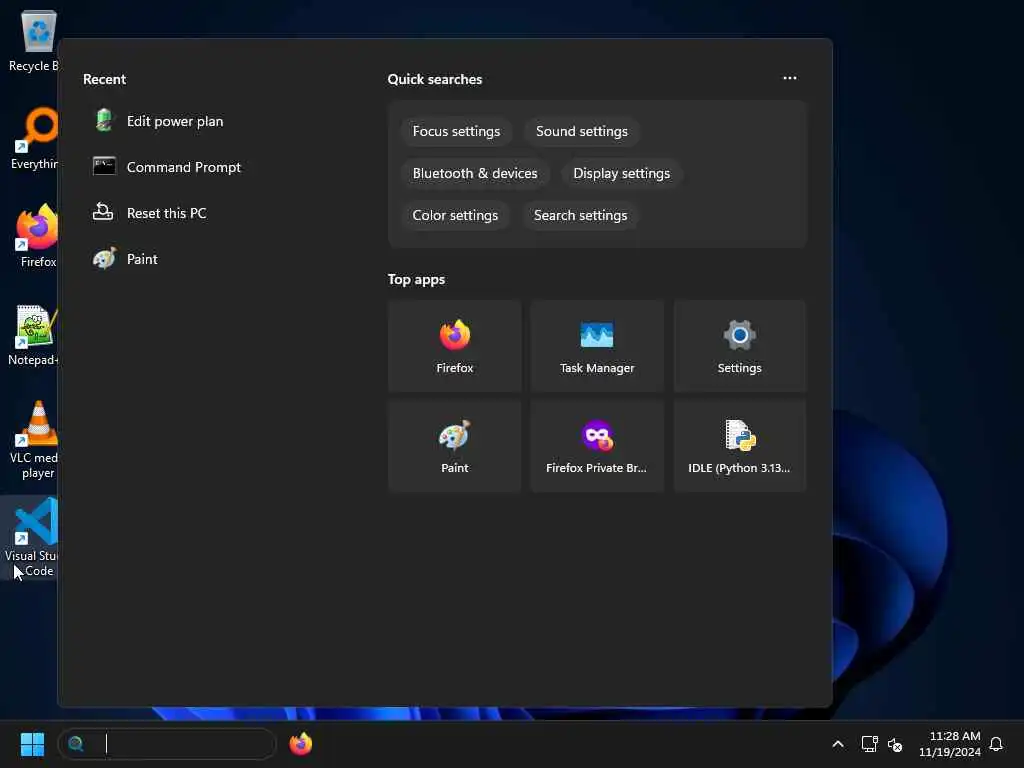
Task: Select Notepad++ desktop shortcut
Action: click(34, 335)
